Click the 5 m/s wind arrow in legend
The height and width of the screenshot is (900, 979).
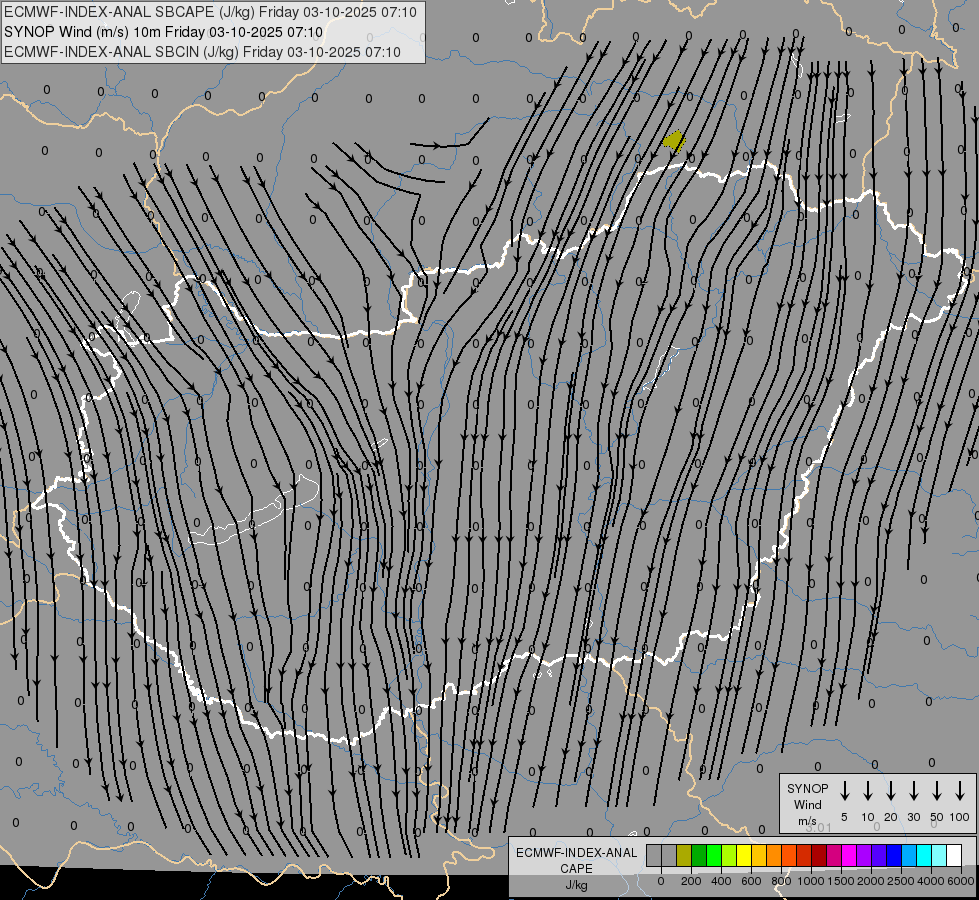pos(845,791)
